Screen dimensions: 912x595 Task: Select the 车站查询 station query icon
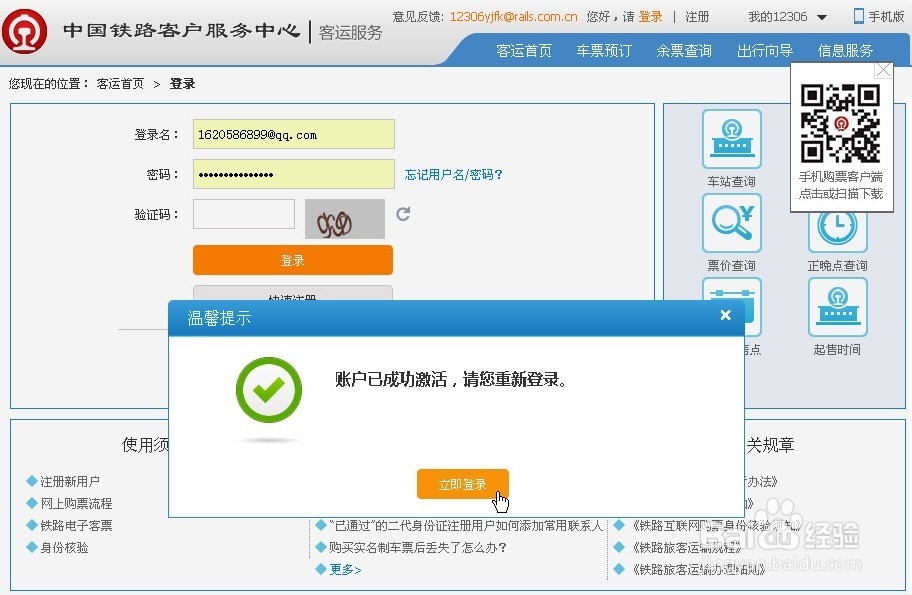[x=731, y=140]
